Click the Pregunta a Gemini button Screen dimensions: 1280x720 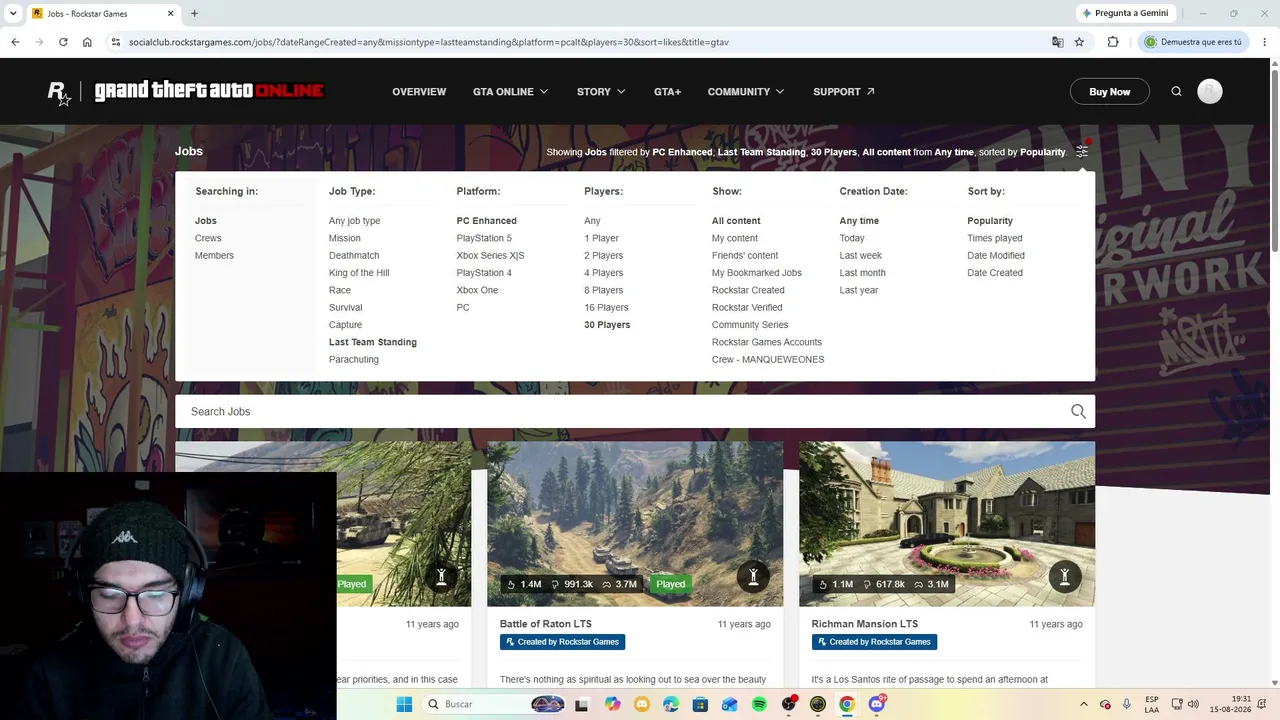pyautogui.click(x=1125, y=13)
